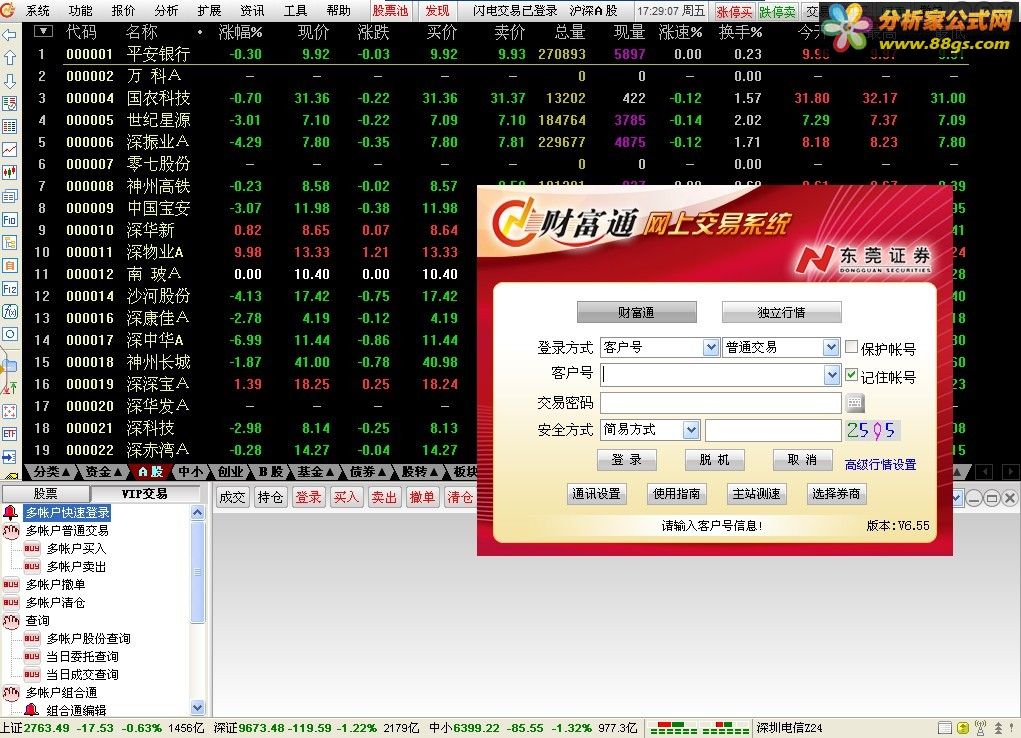Enable the 保护帐号 checkbox
This screenshot has height=738, width=1021.
(x=851, y=347)
